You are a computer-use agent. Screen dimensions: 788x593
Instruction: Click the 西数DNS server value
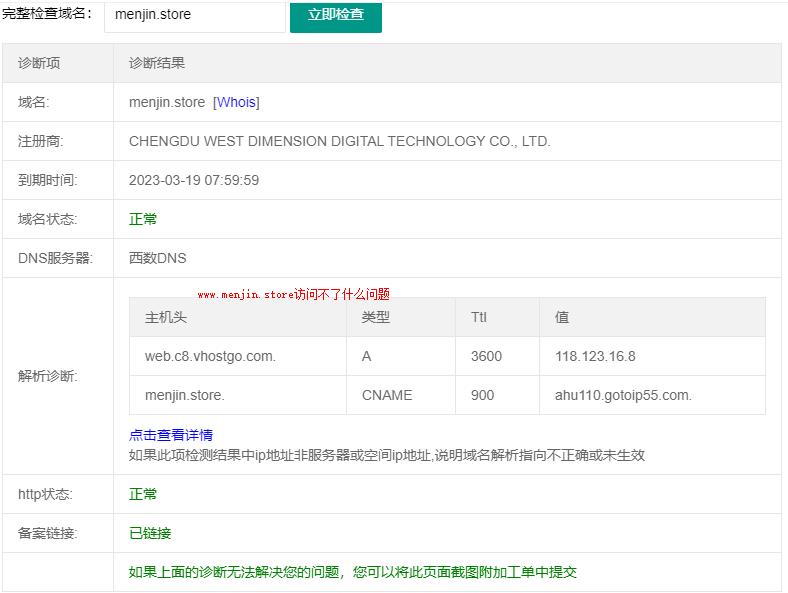pos(157,258)
